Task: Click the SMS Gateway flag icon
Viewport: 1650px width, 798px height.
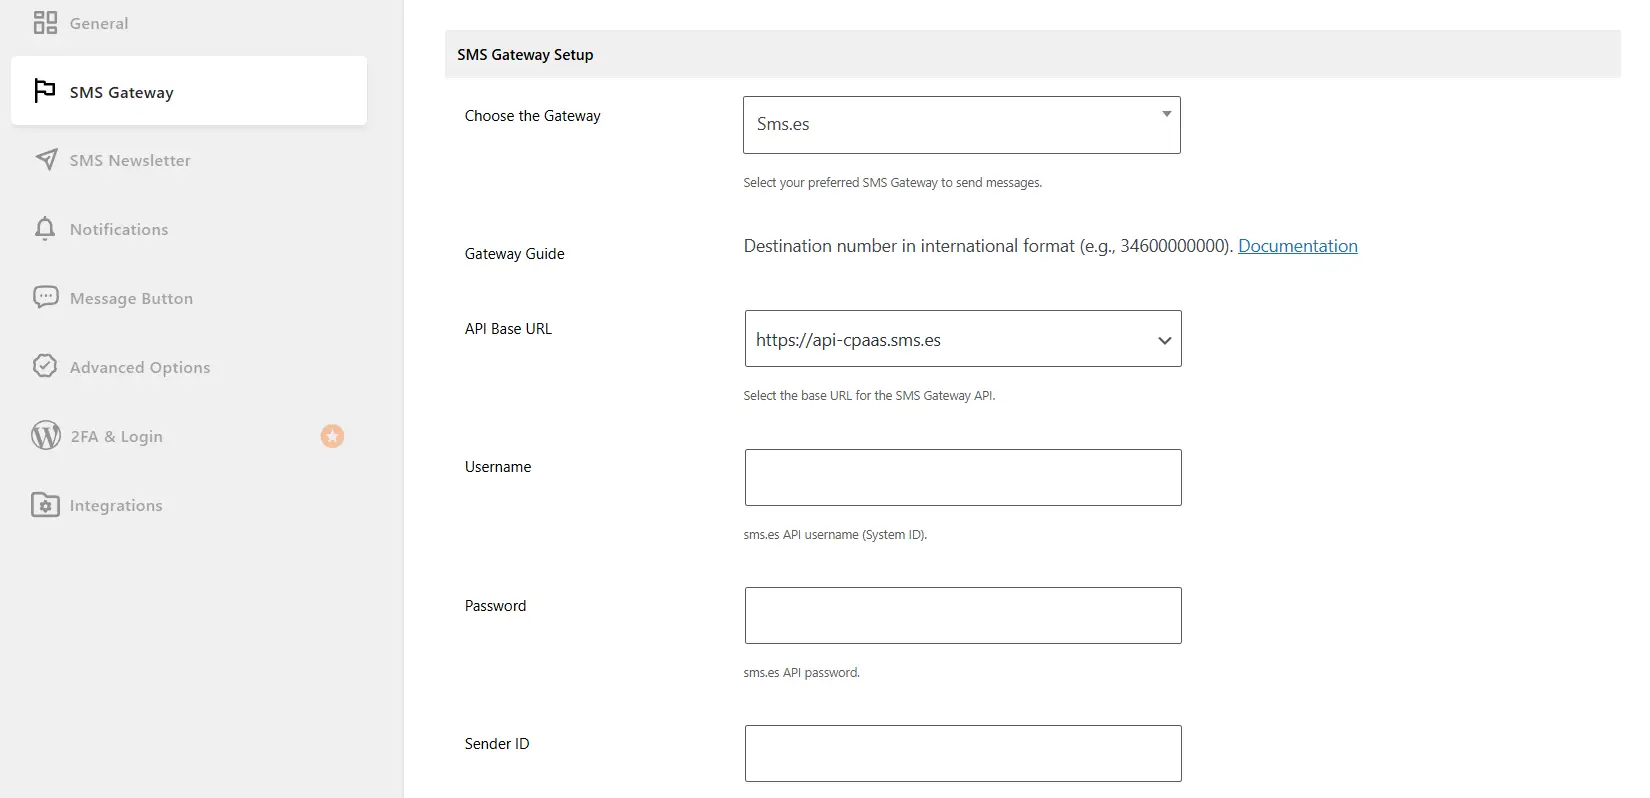Action: 45,91
